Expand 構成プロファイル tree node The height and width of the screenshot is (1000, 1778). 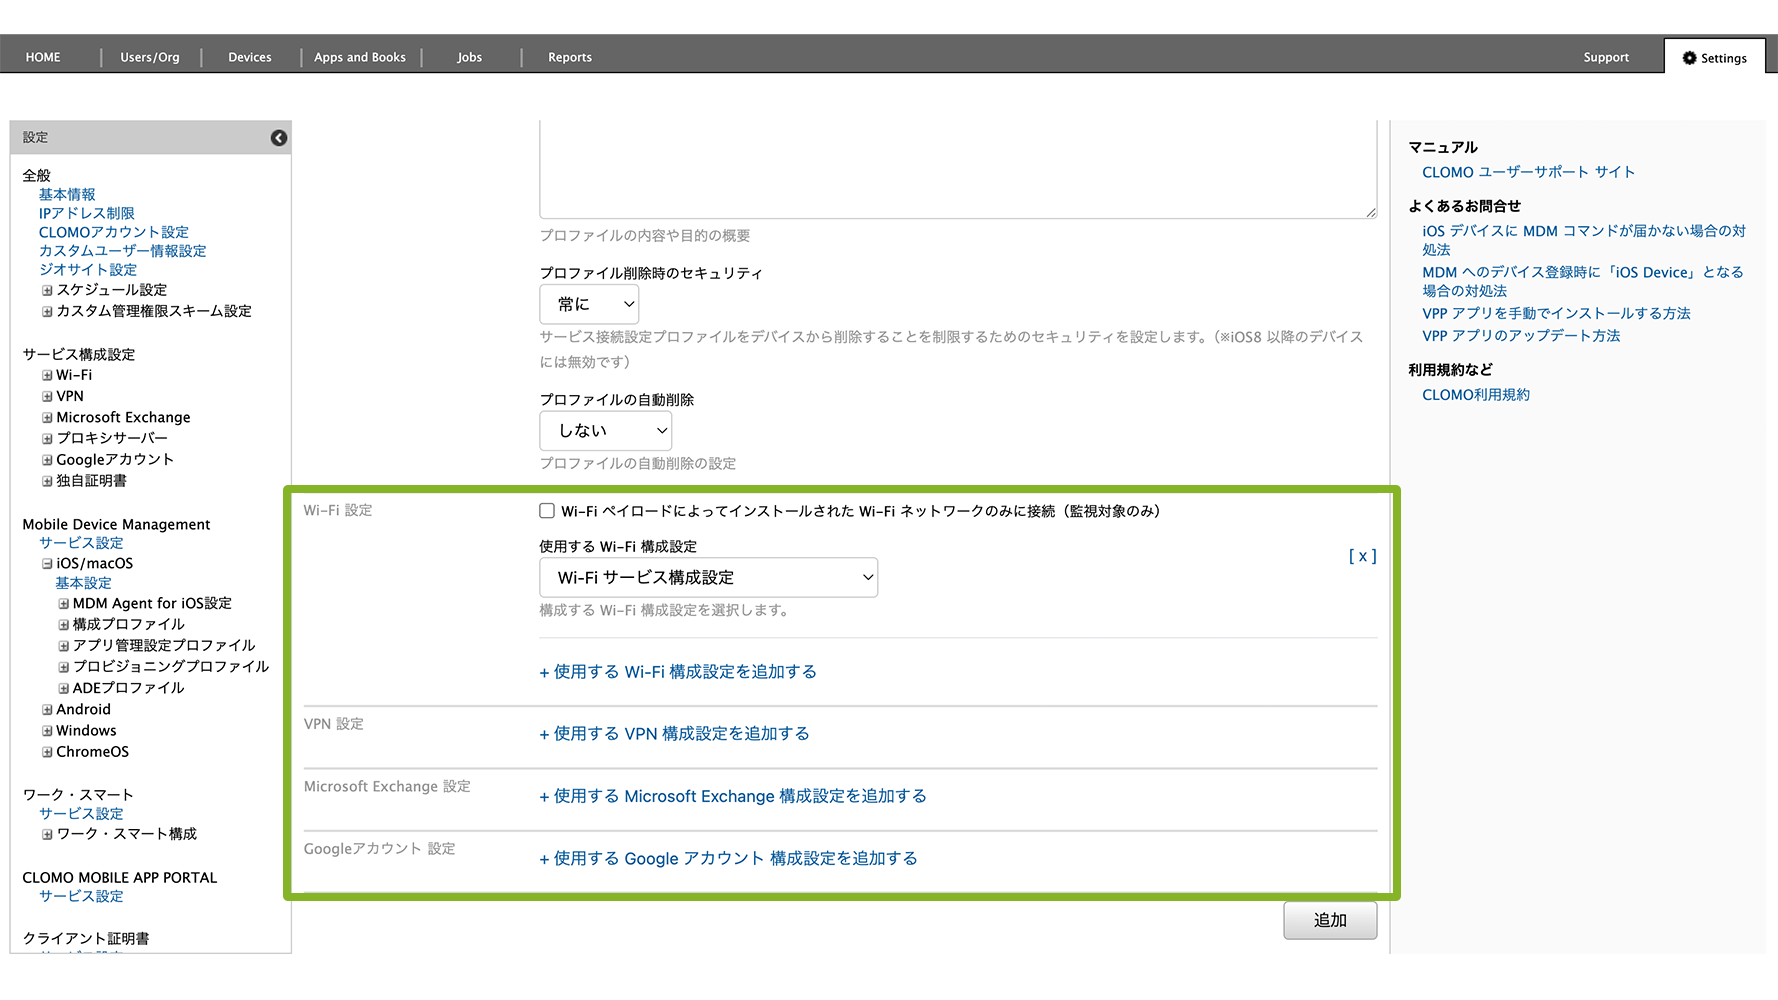point(64,625)
